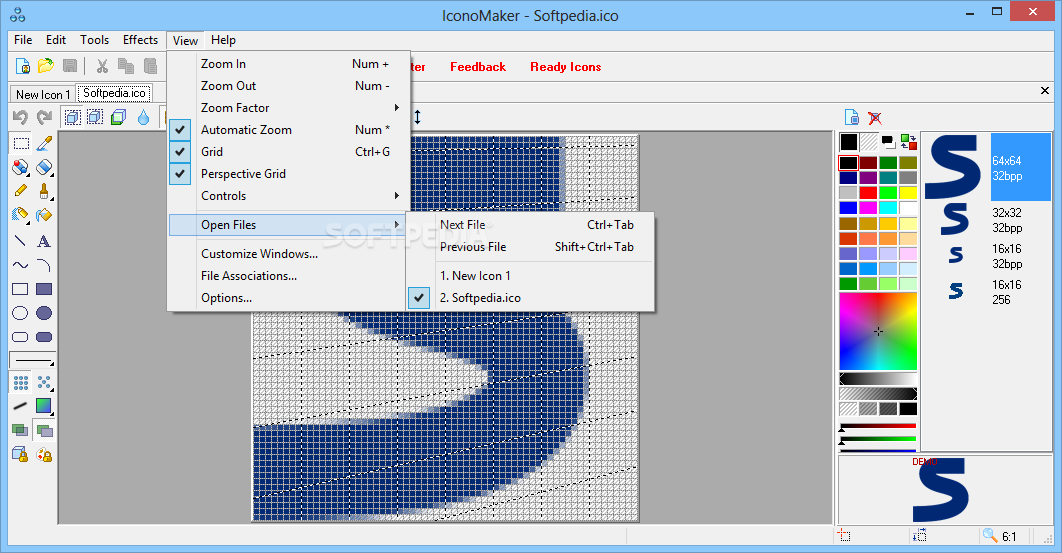The width and height of the screenshot is (1062, 553).
Task: Open the line style dropdown
Action: [32, 361]
